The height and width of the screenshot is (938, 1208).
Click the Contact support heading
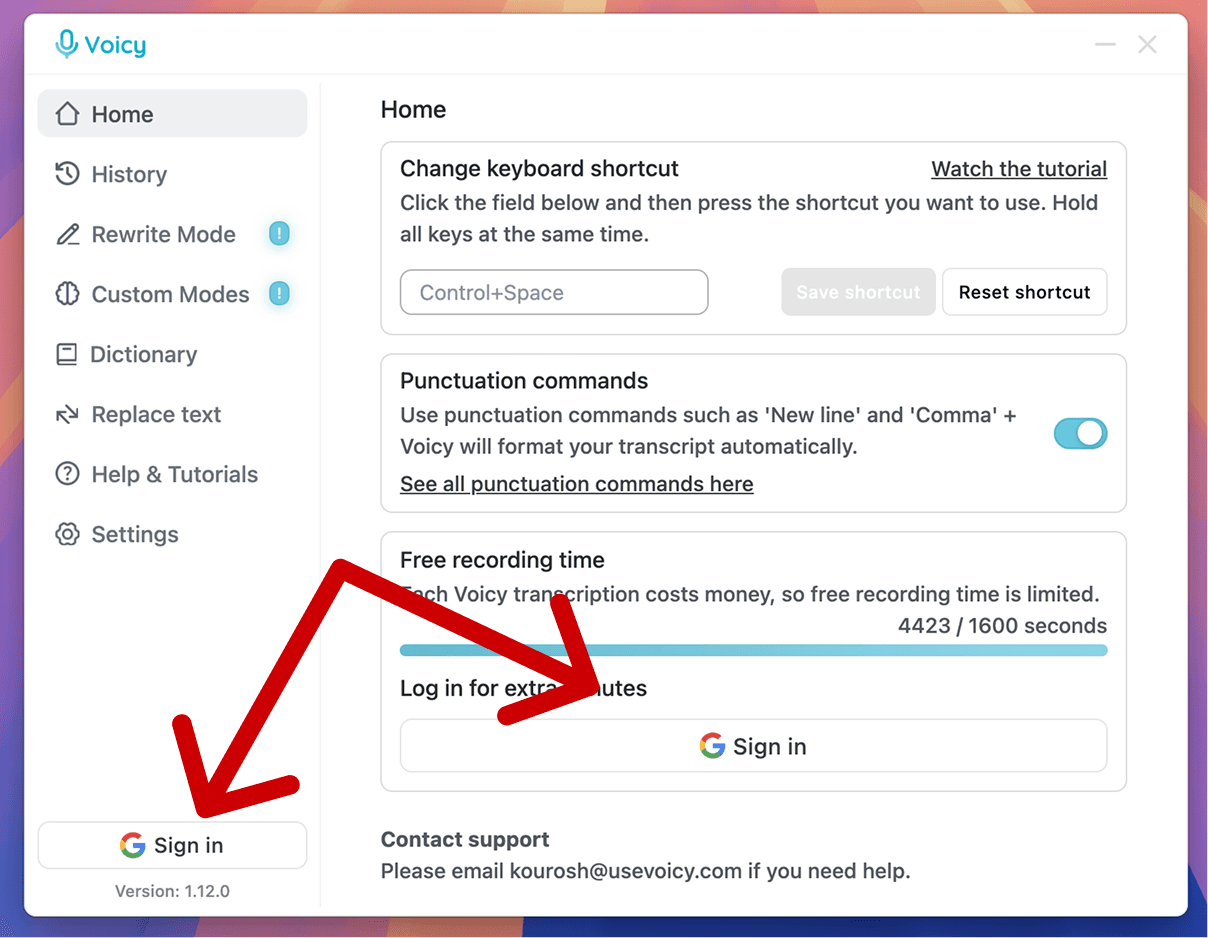pyautogui.click(x=465, y=839)
